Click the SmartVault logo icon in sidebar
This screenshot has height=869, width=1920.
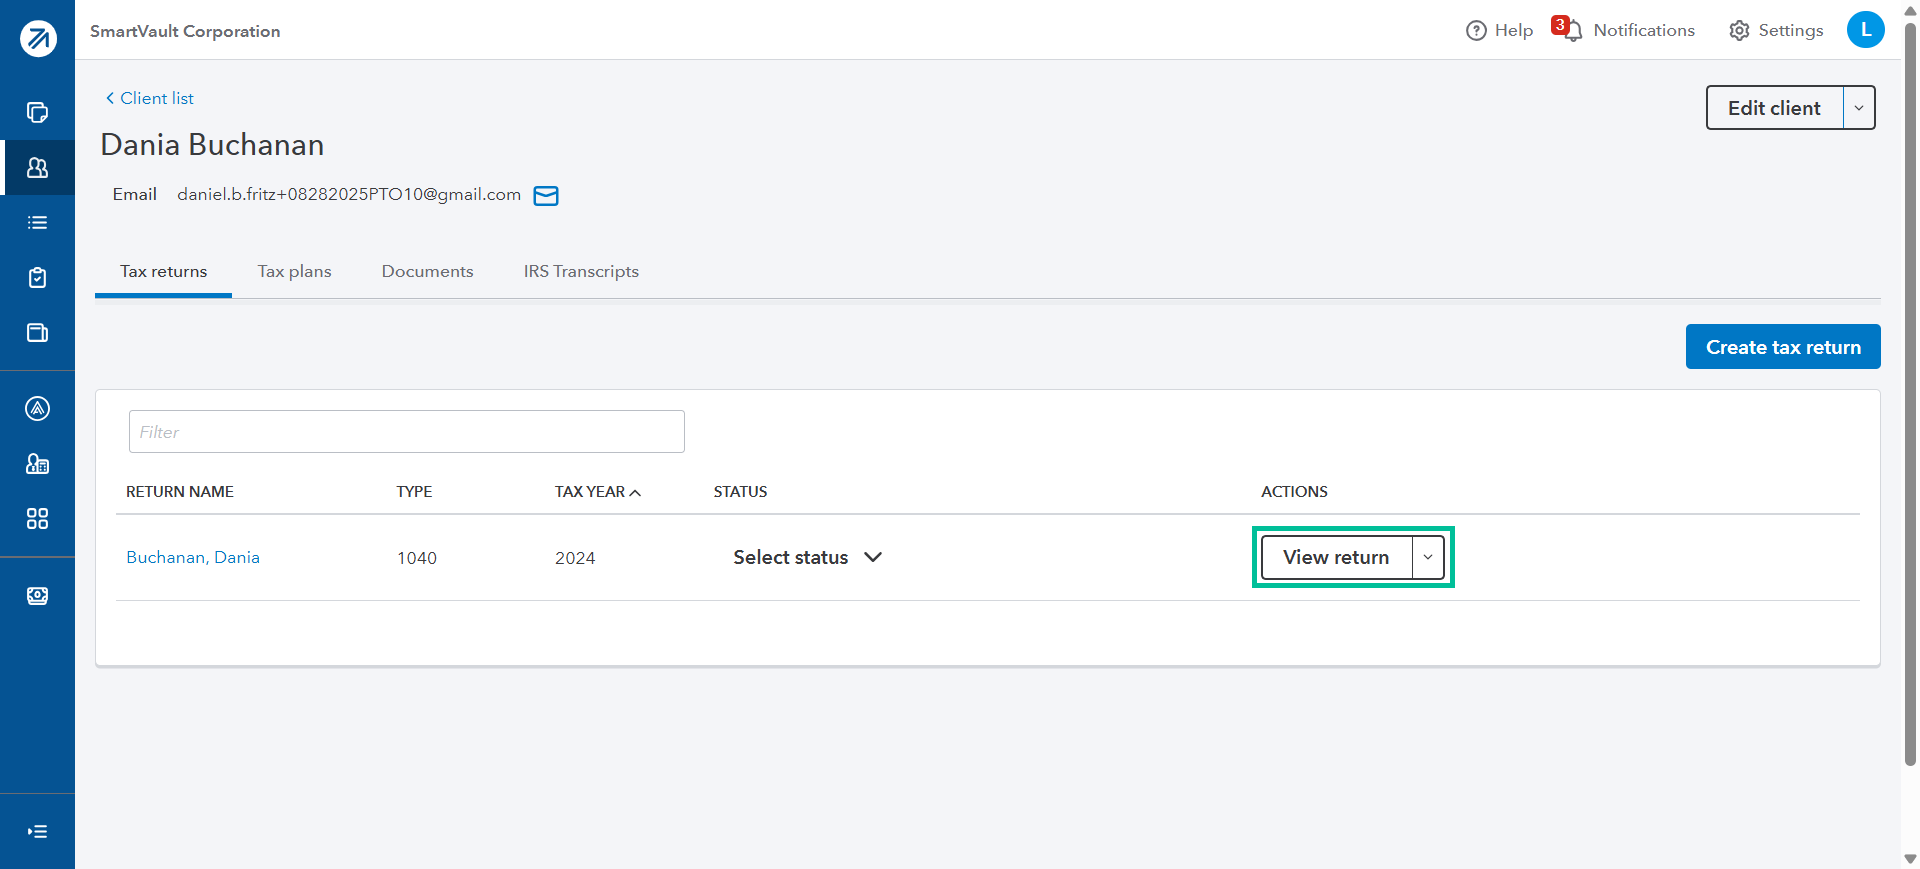click(x=38, y=39)
